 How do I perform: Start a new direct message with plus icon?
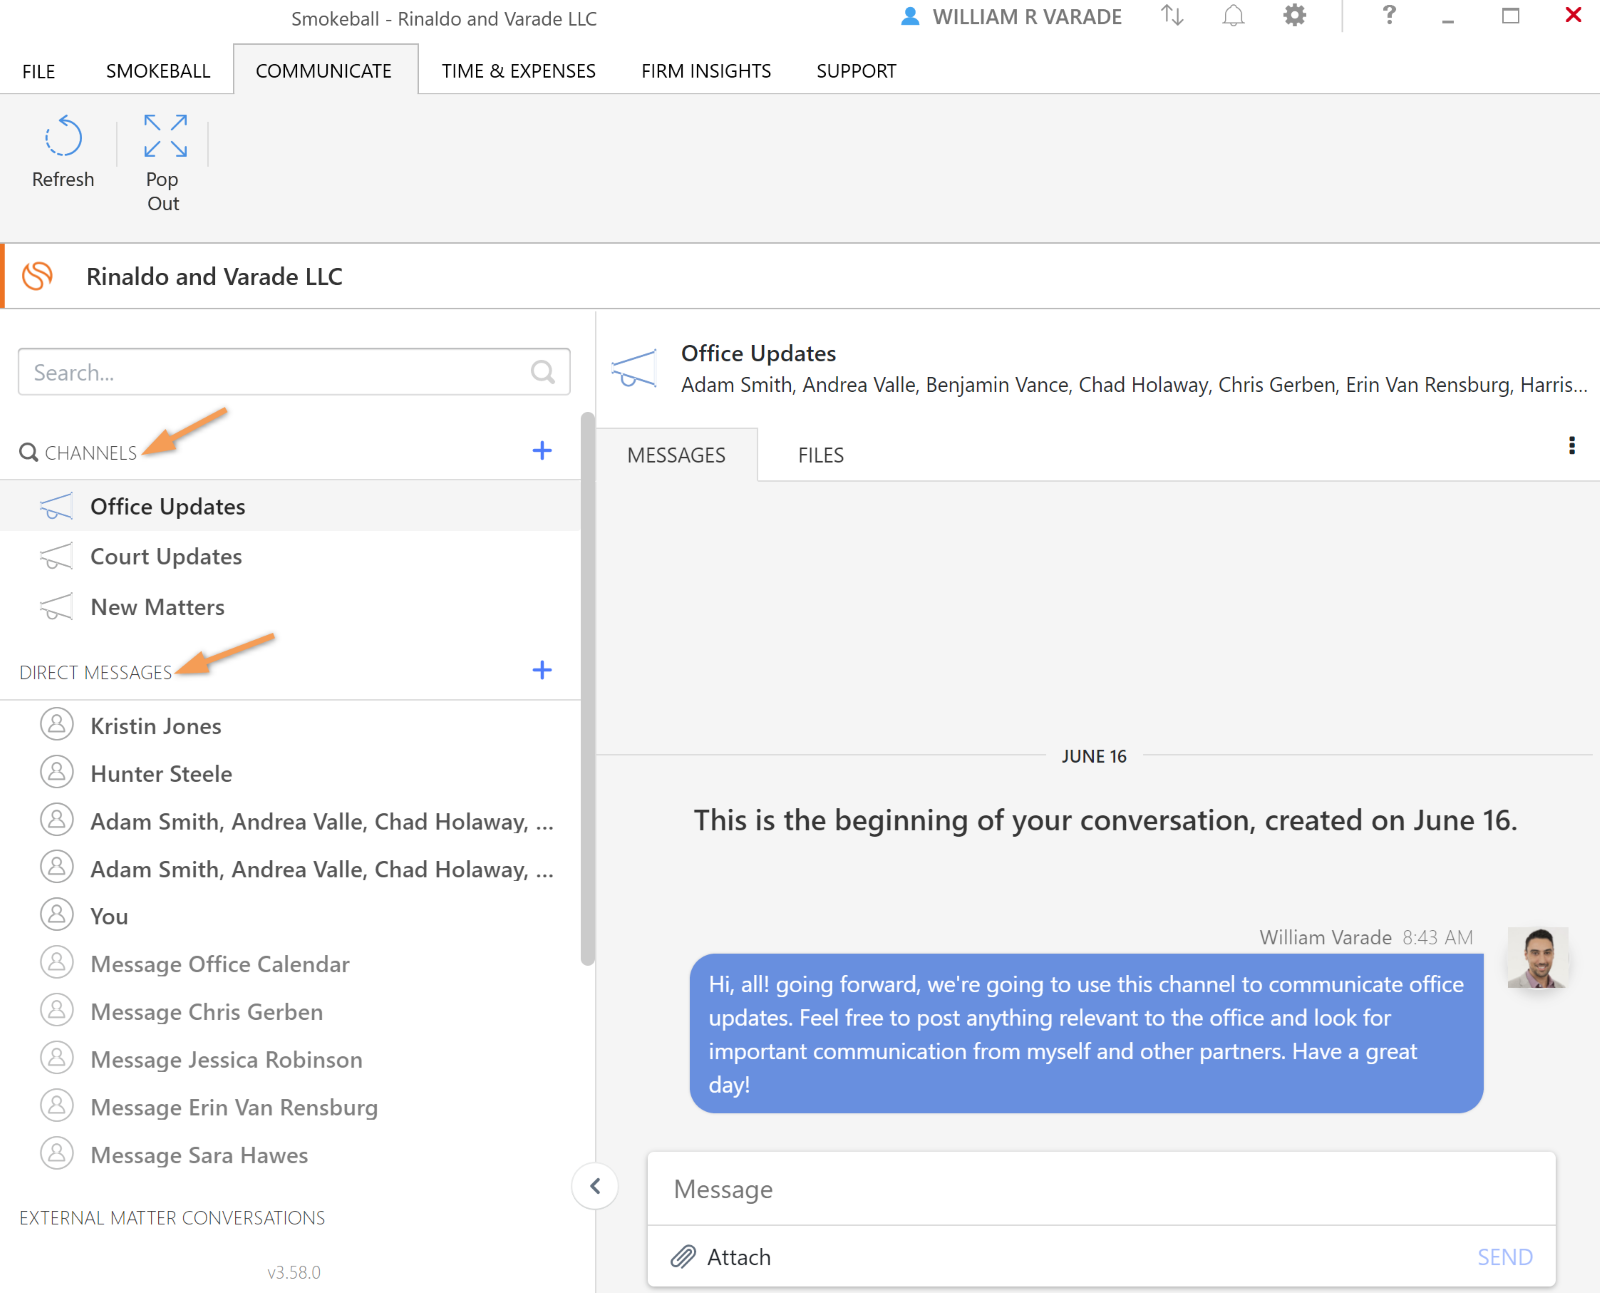tap(542, 670)
